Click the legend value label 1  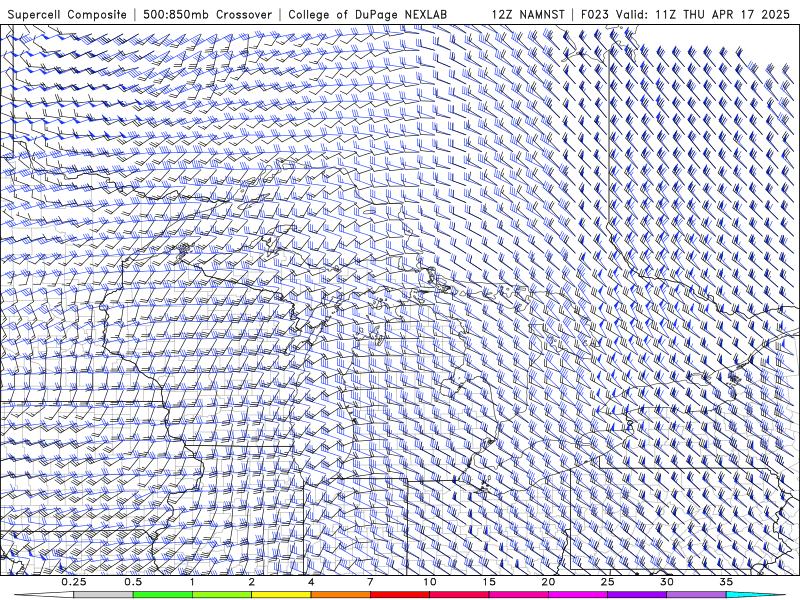coord(192,582)
